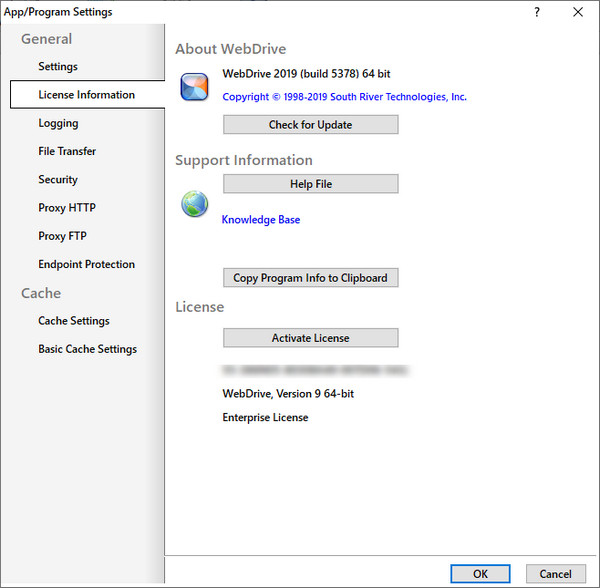Click the Check for Update button
Image resolution: width=600 pixels, height=588 pixels.
tap(311, 125)
